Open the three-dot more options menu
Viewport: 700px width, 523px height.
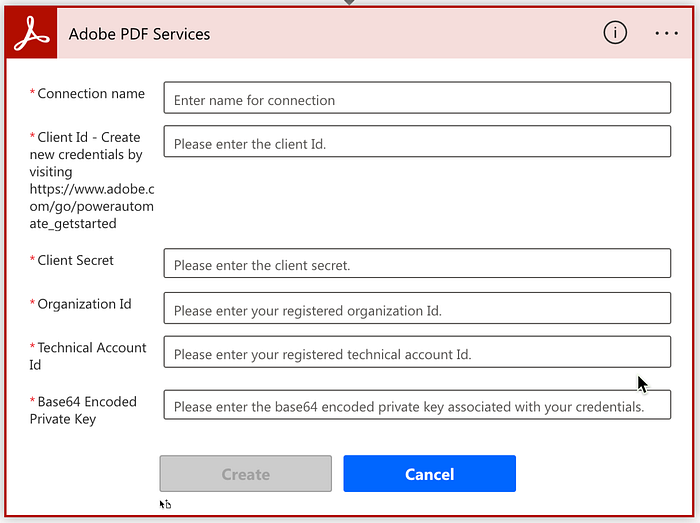pos(667,33)
